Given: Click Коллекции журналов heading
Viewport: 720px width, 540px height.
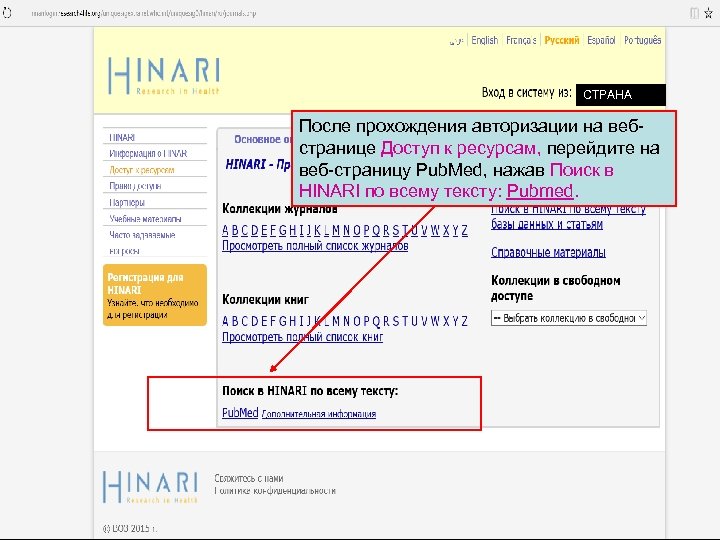Looking at the screenshot, I should pos(280,209).
